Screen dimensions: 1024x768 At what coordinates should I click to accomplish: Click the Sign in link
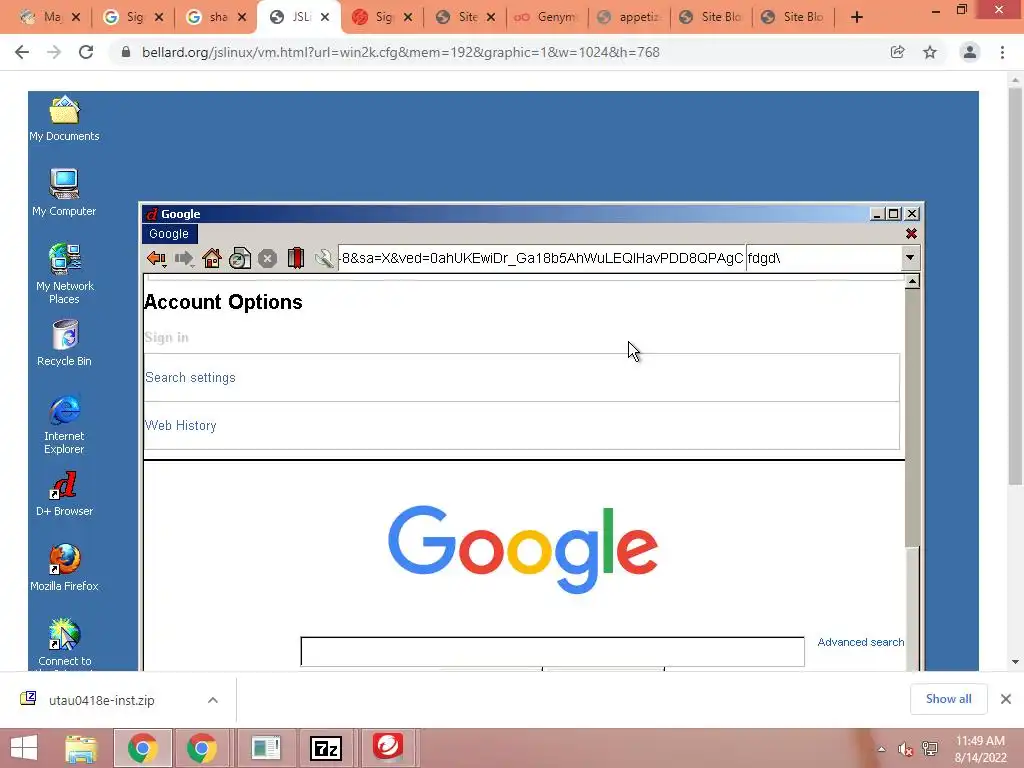click(167, 338)
